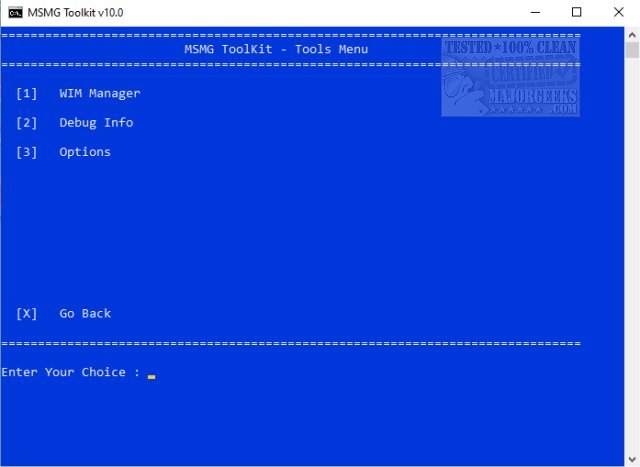Image resolution: width=640 pixels, height=467 pixels.
Task: Click the Go Back menu entry
Action: (x=85, y=314)
